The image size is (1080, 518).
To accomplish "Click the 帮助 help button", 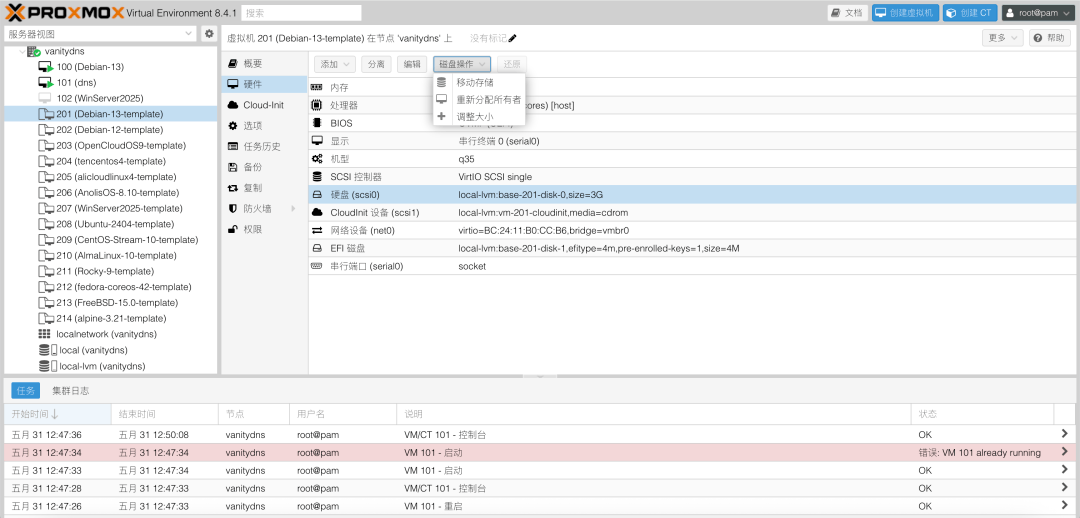I will 1050,38.
